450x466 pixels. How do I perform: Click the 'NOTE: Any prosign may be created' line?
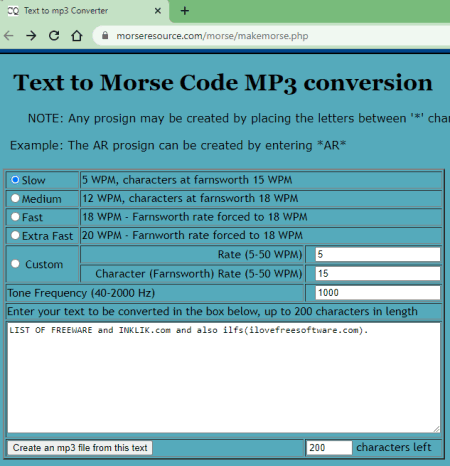[239, 118]
